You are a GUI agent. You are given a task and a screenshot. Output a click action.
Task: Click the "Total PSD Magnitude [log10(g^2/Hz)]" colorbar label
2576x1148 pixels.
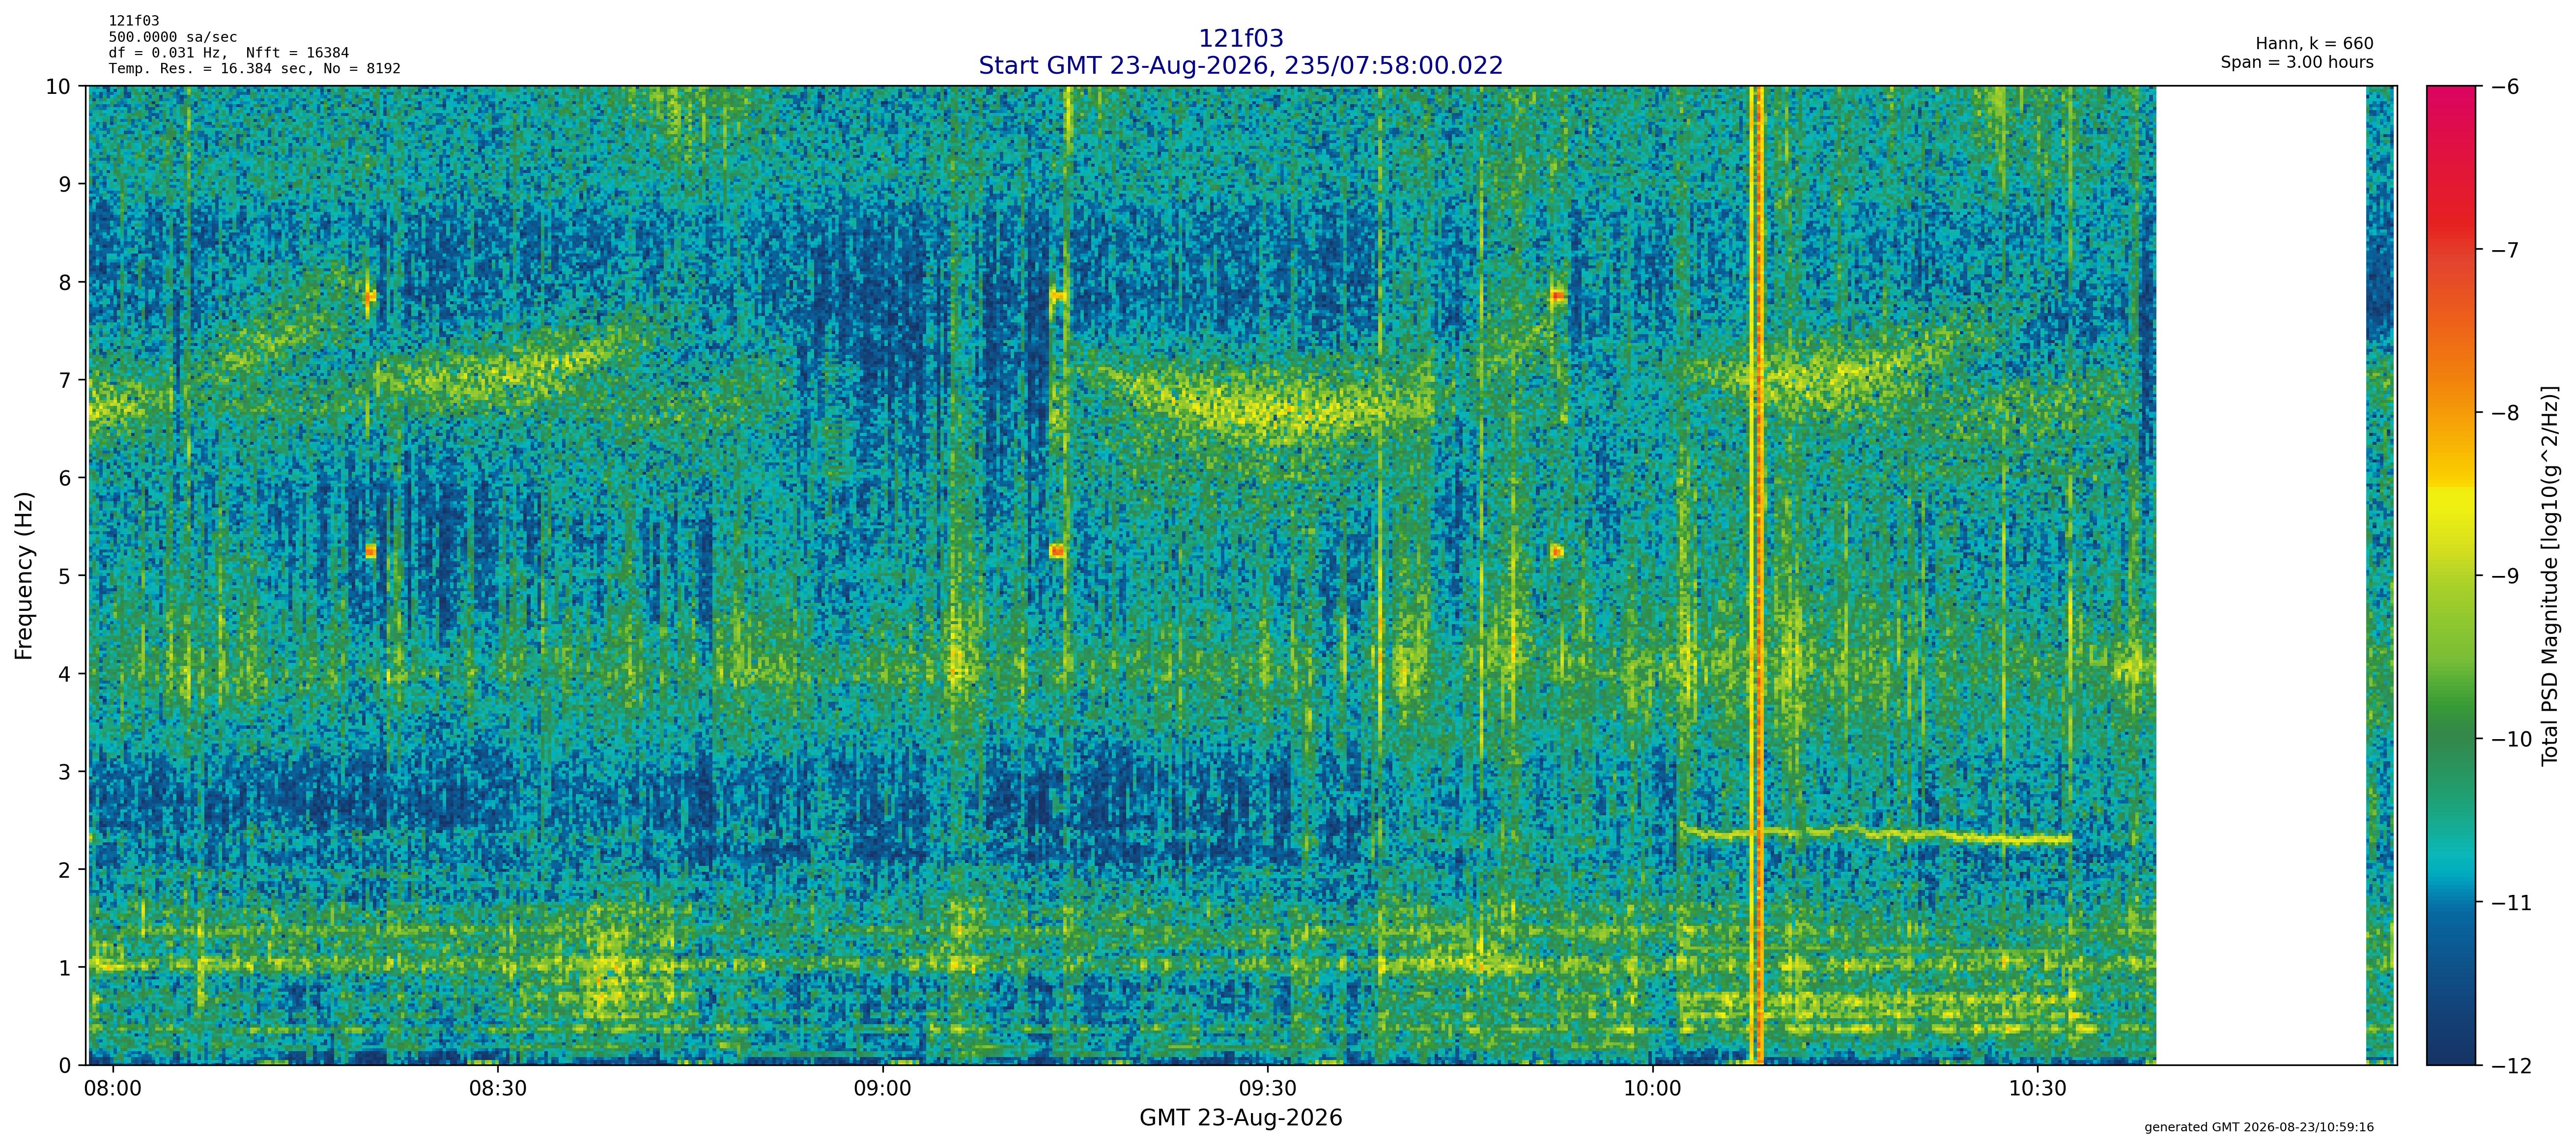tap(2550, 575)
